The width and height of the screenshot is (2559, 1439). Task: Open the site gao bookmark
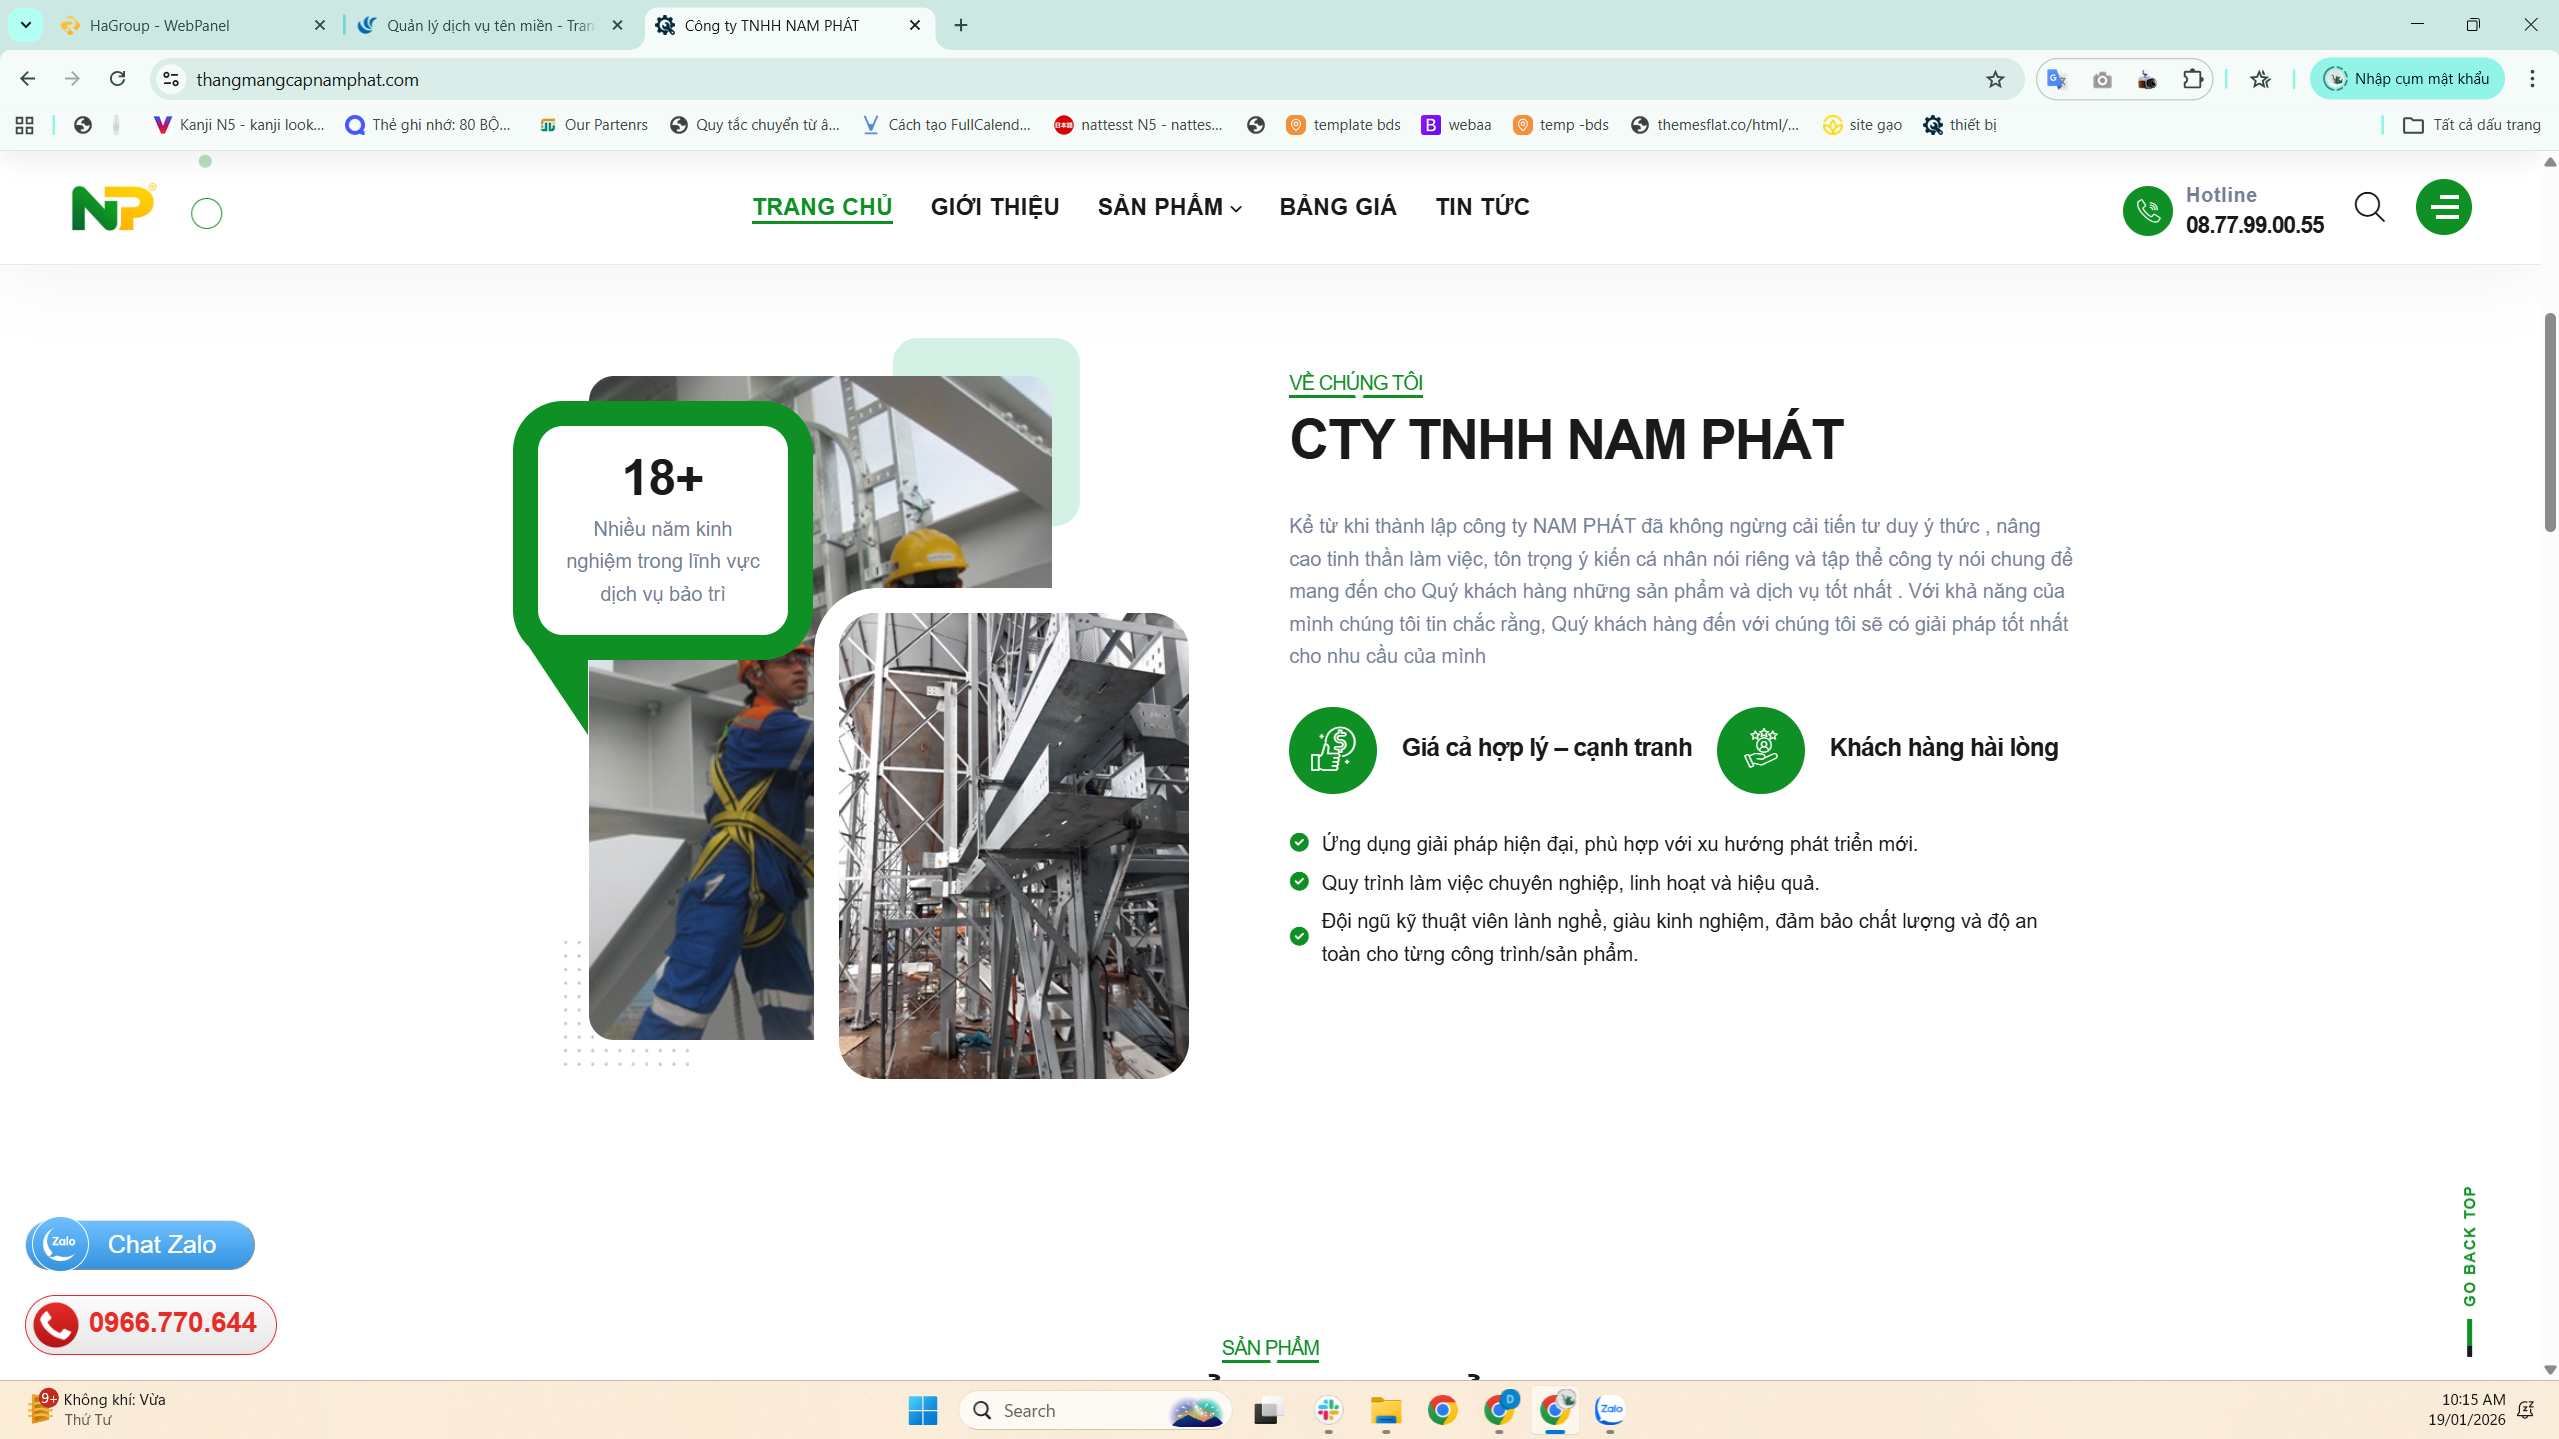point(1862,125)
